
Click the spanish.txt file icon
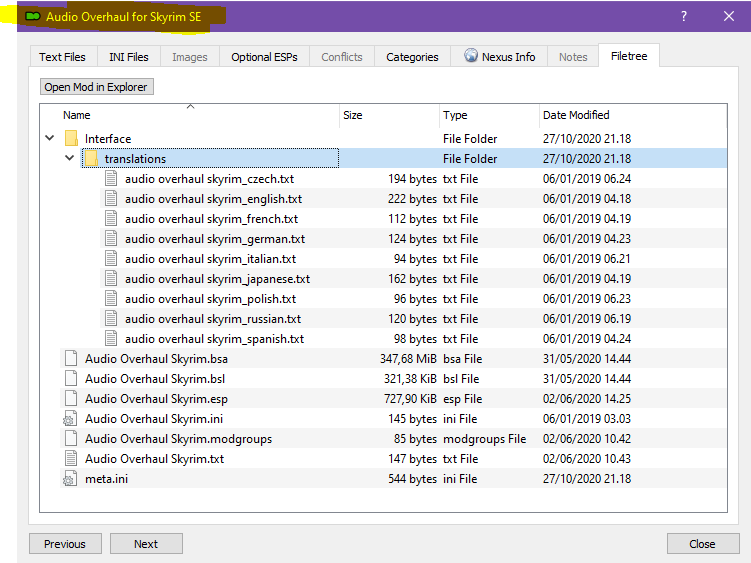(111, 339)
